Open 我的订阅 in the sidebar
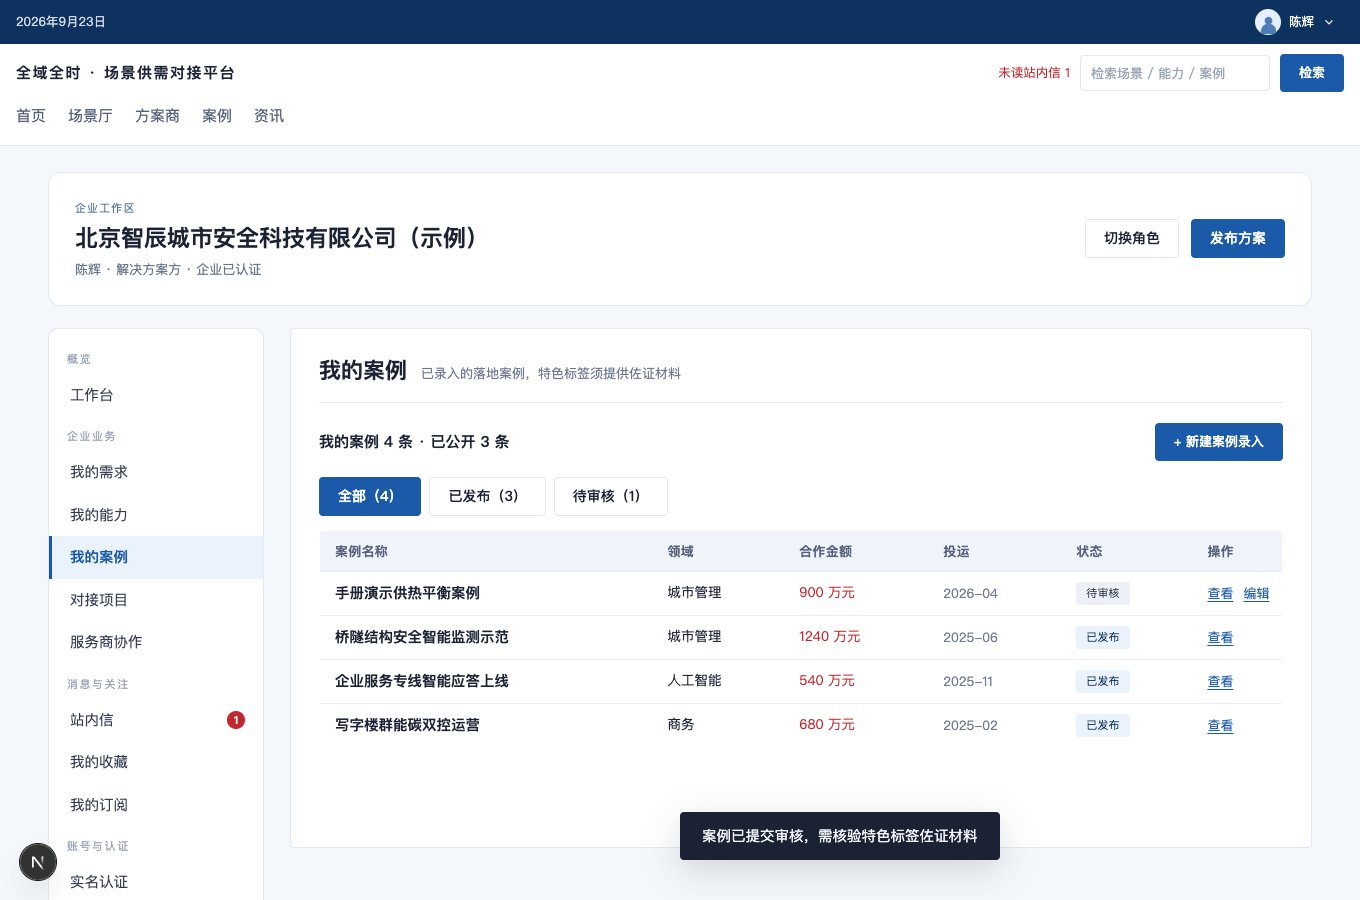 156,805
